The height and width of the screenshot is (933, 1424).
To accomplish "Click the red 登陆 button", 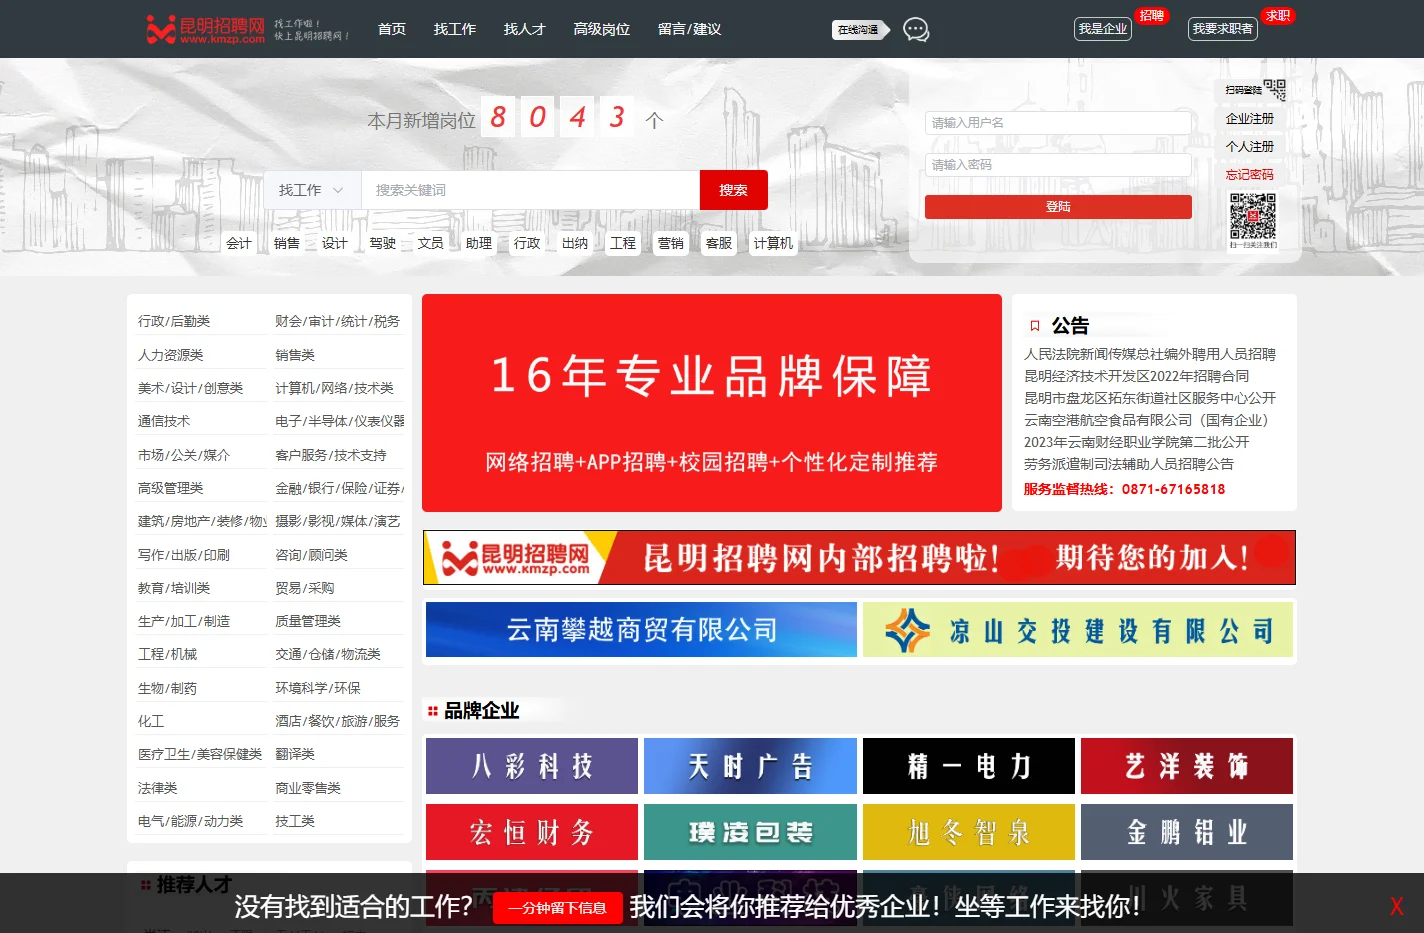I will click(1058, 207).
